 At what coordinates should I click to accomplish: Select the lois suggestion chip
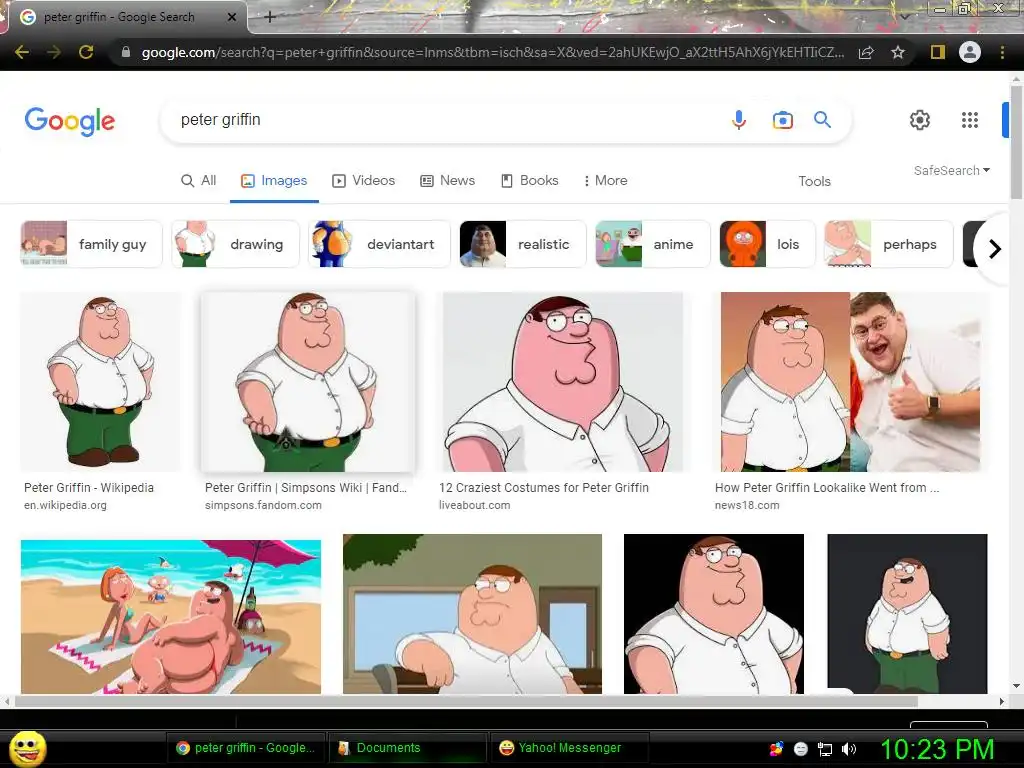point(767,244)
